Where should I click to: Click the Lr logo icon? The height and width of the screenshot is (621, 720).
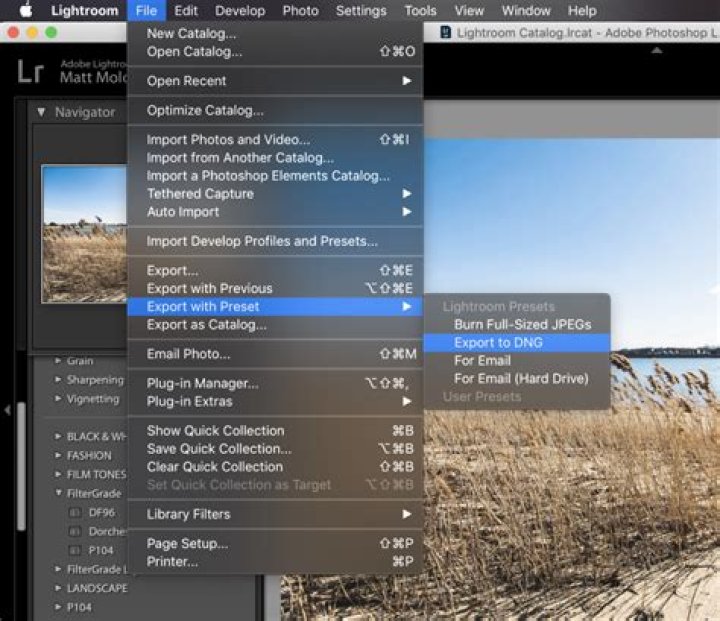point(30,70)
